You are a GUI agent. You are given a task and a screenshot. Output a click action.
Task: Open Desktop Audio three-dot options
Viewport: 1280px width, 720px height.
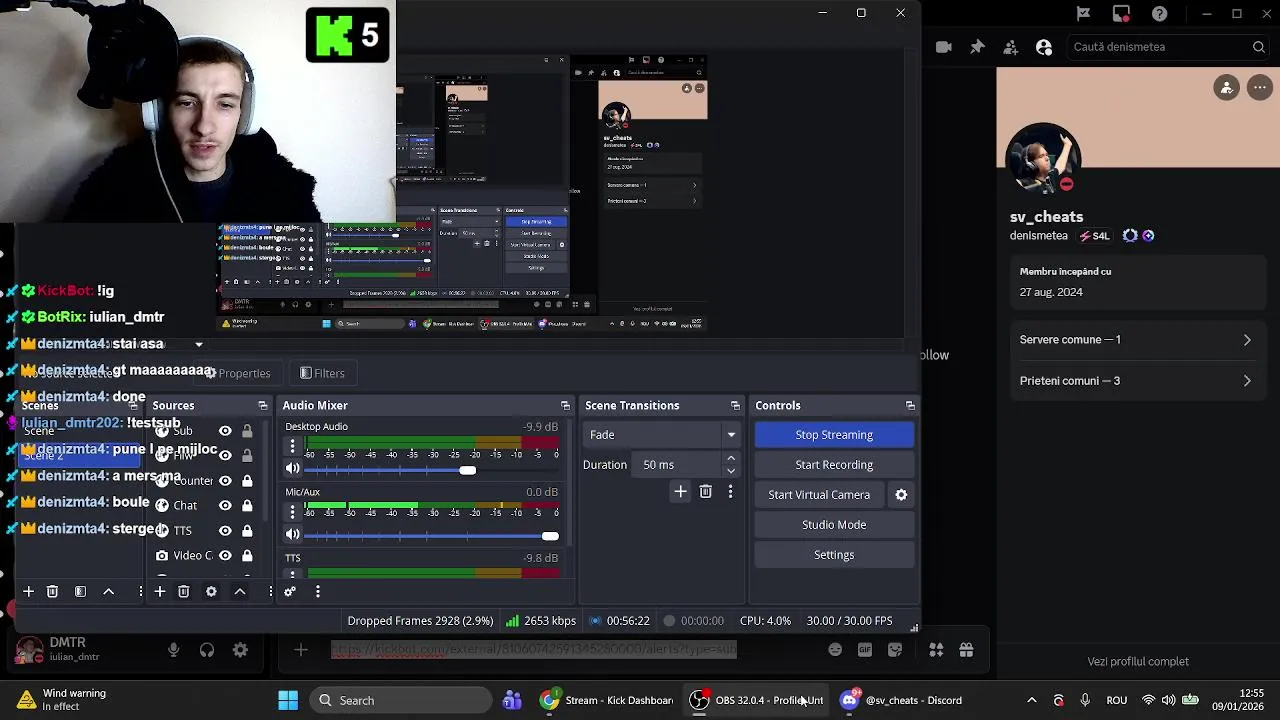(x=292, y=447)
